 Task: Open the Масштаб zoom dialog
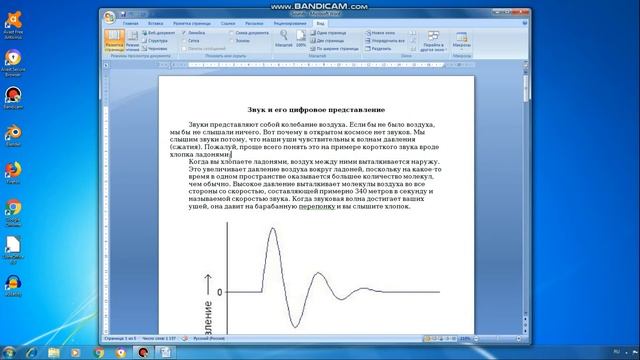(x=284, y=39)
